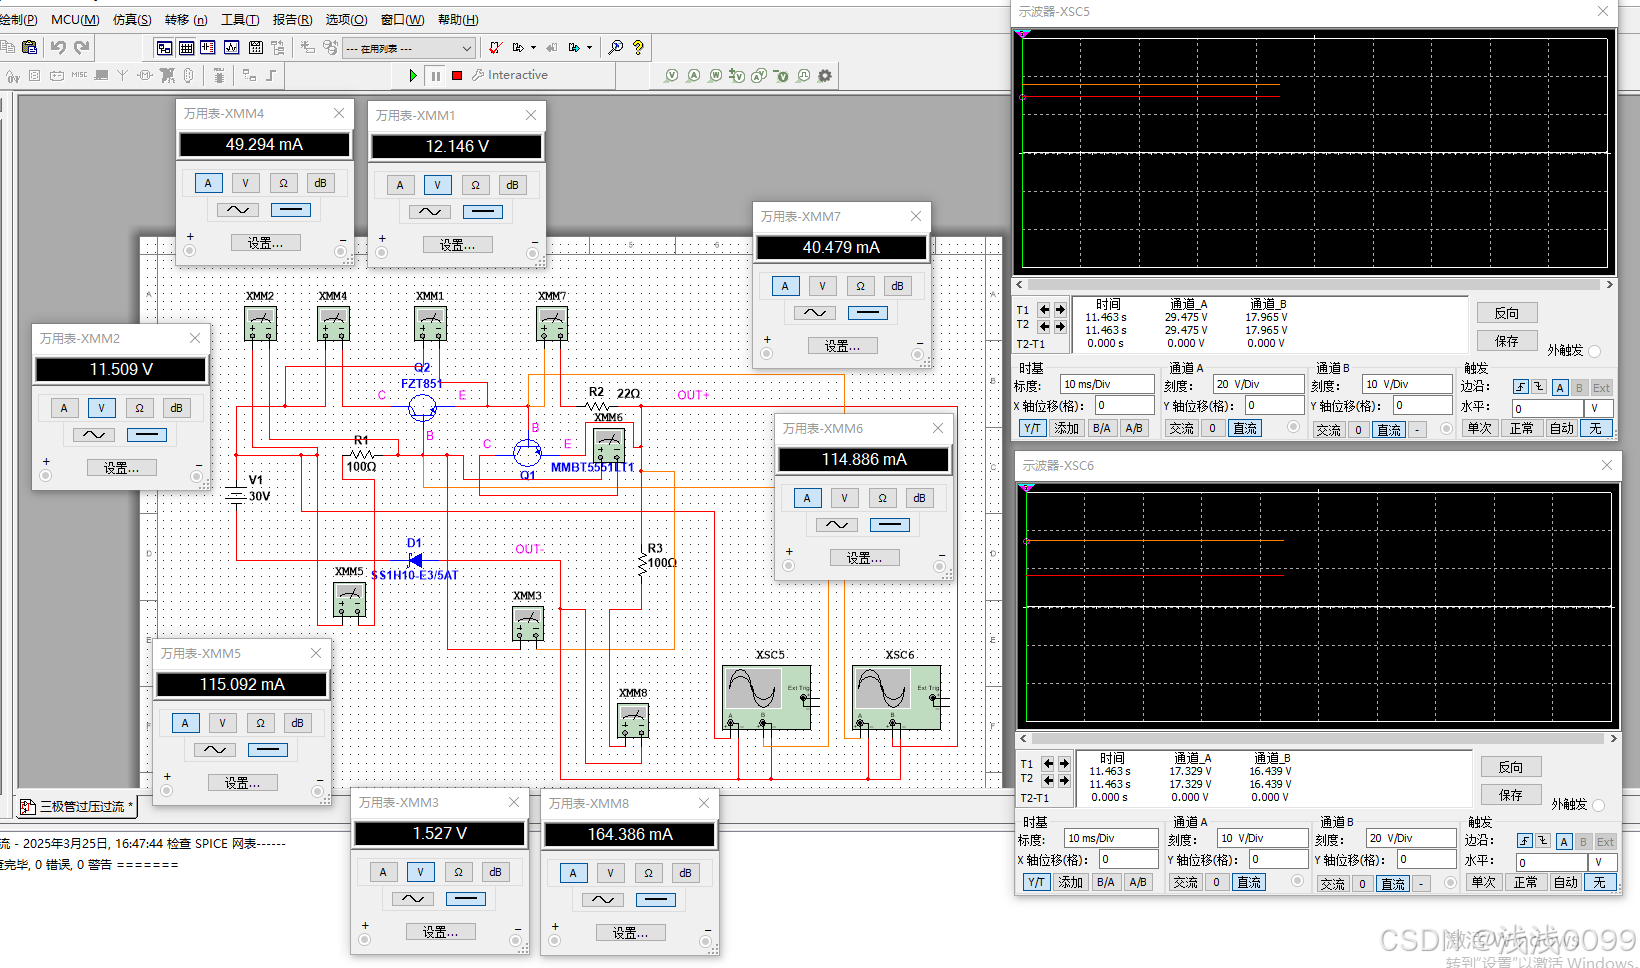The width and height of the screenshot is (1640, 968).
Task: Expand the forward-annotation arrow dropdown in toolbar
Action: [589, 47]
